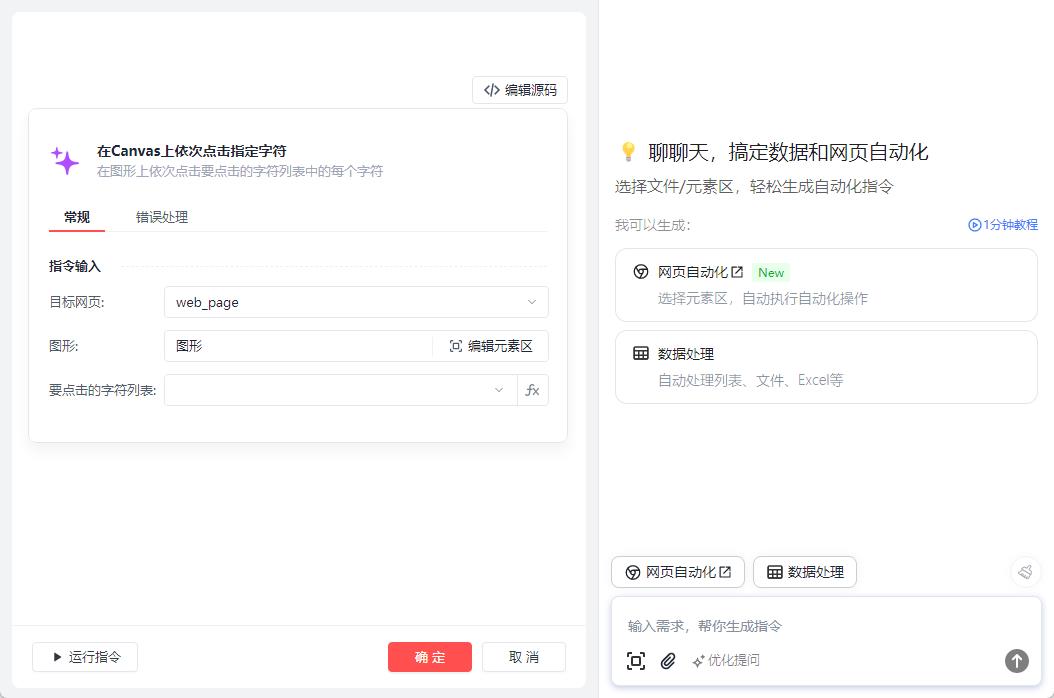Expand the 目标网页 web_page dropdown

tap(356, 302)
